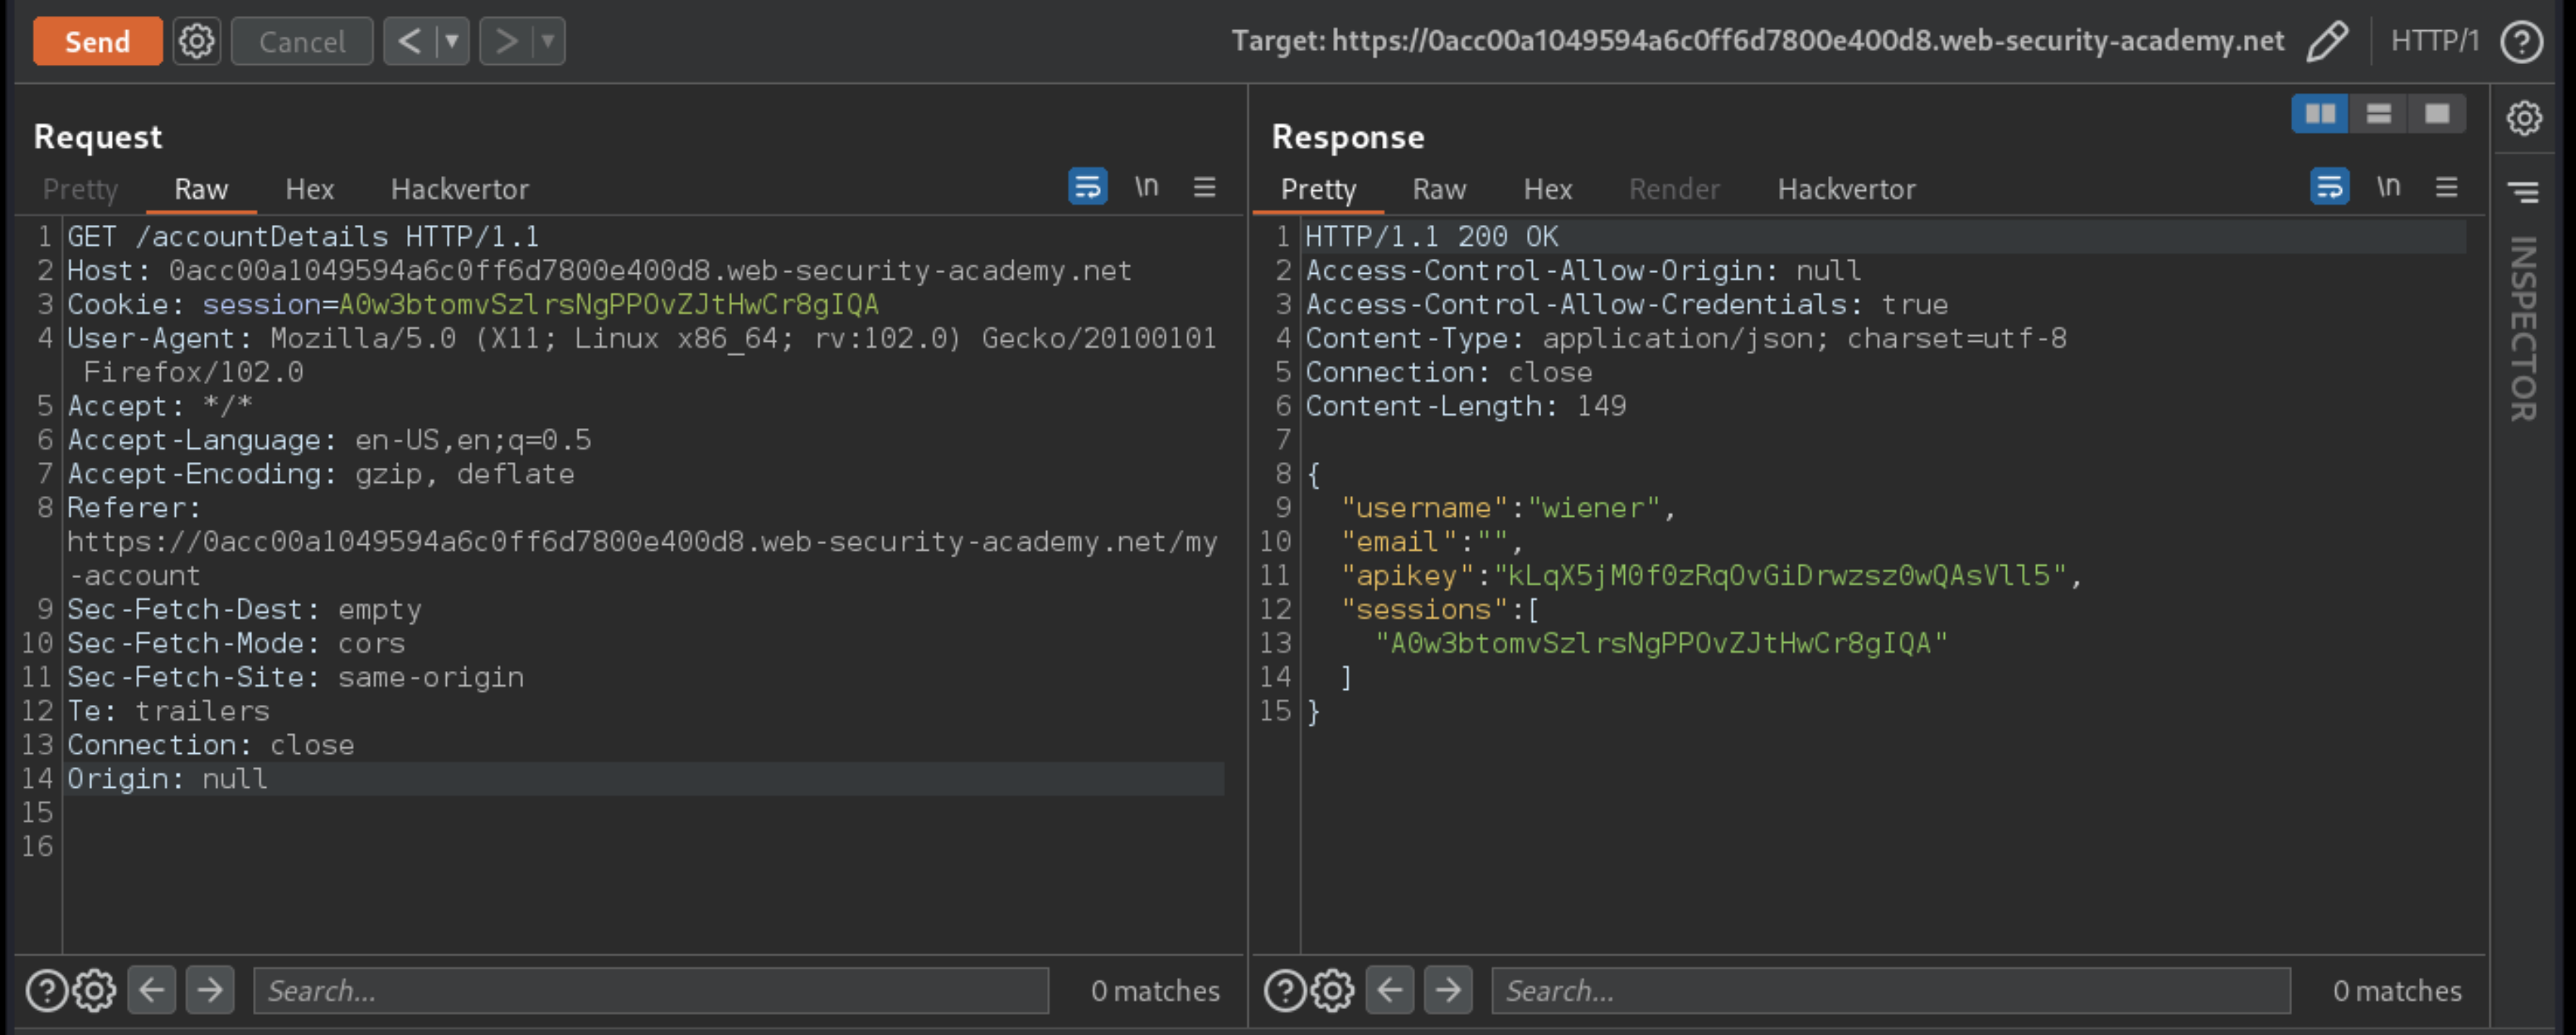Open Response search help icon
This screenshot has height=1035, width=2576.
(1284, 991)
